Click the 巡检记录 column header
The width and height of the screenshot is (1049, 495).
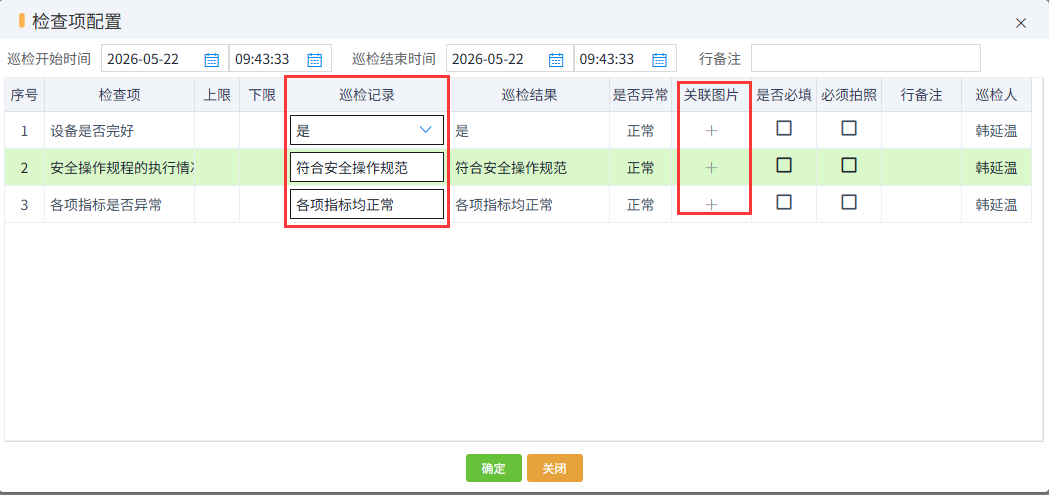click(367, 95)
